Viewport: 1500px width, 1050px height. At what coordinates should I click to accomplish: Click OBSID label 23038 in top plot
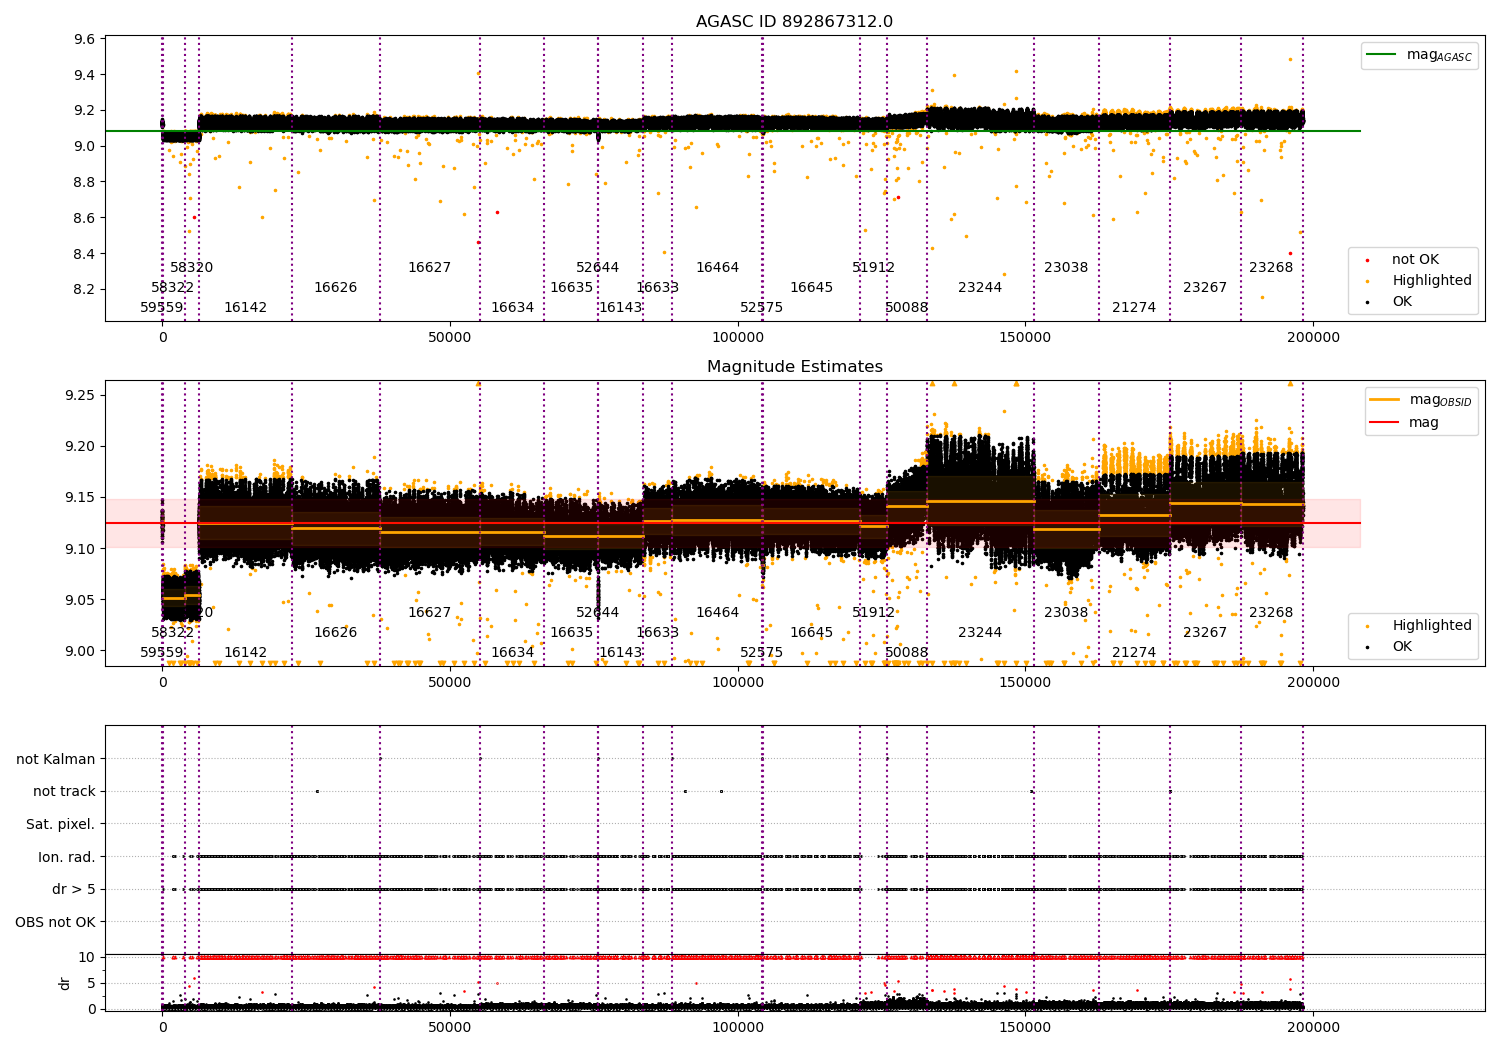point(1065,268)
